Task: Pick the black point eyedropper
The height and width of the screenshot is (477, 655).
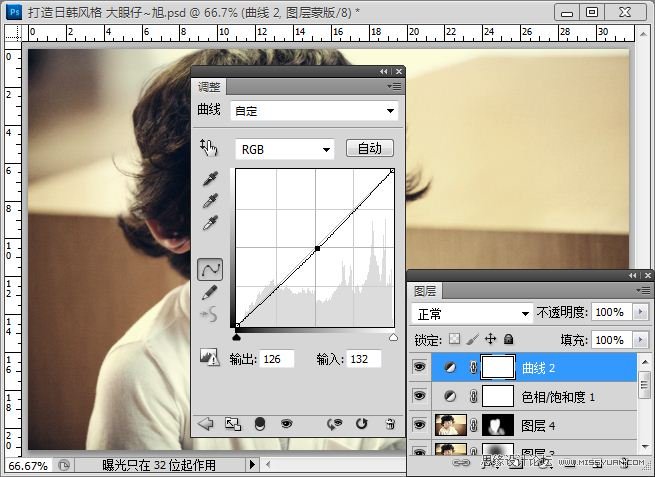Action: (x=210, y=178)
